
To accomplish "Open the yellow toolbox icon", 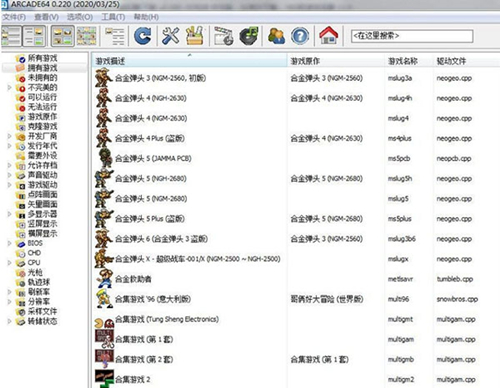I will (195, 36).
